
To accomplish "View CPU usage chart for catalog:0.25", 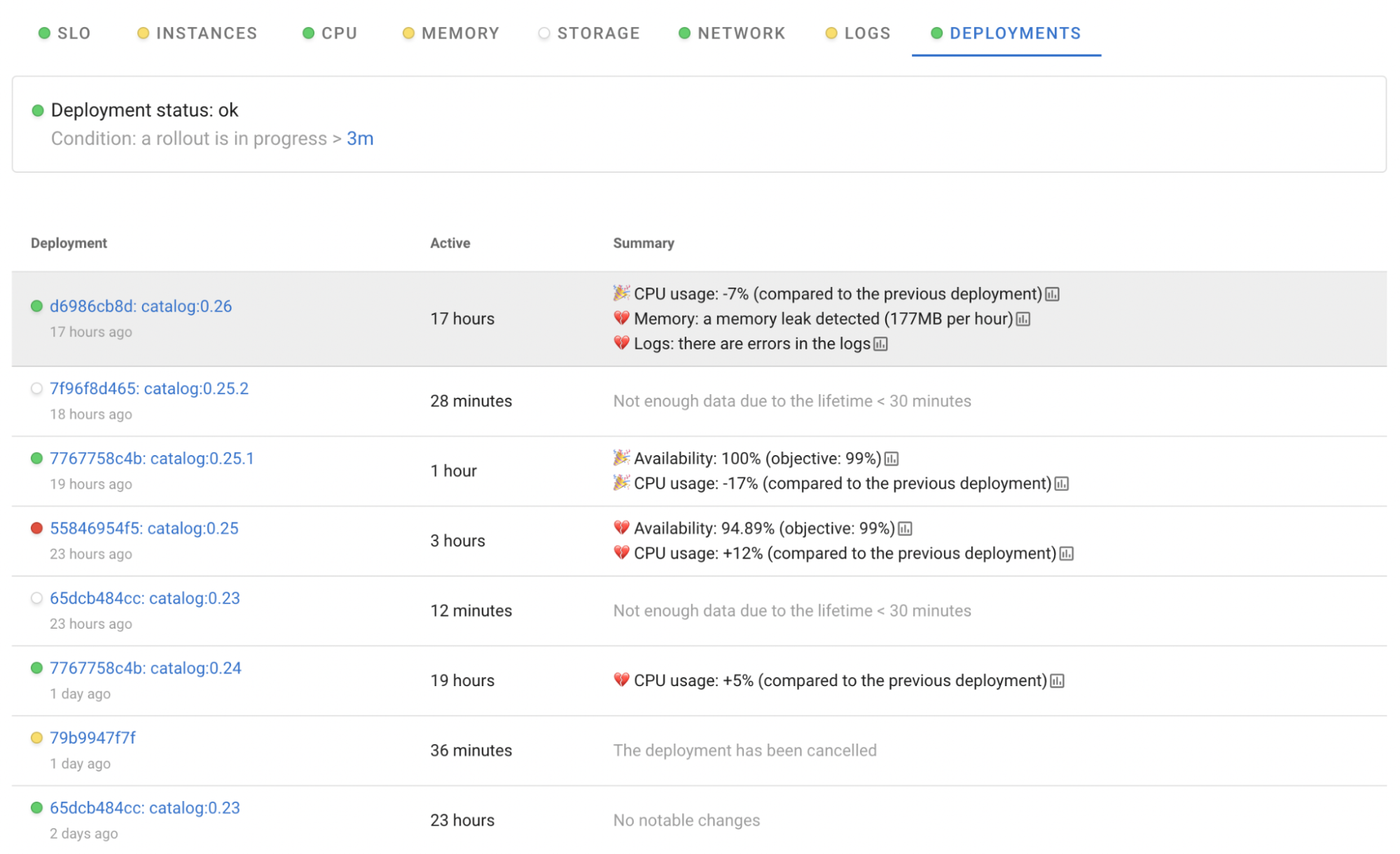I will coord(1068,553).
